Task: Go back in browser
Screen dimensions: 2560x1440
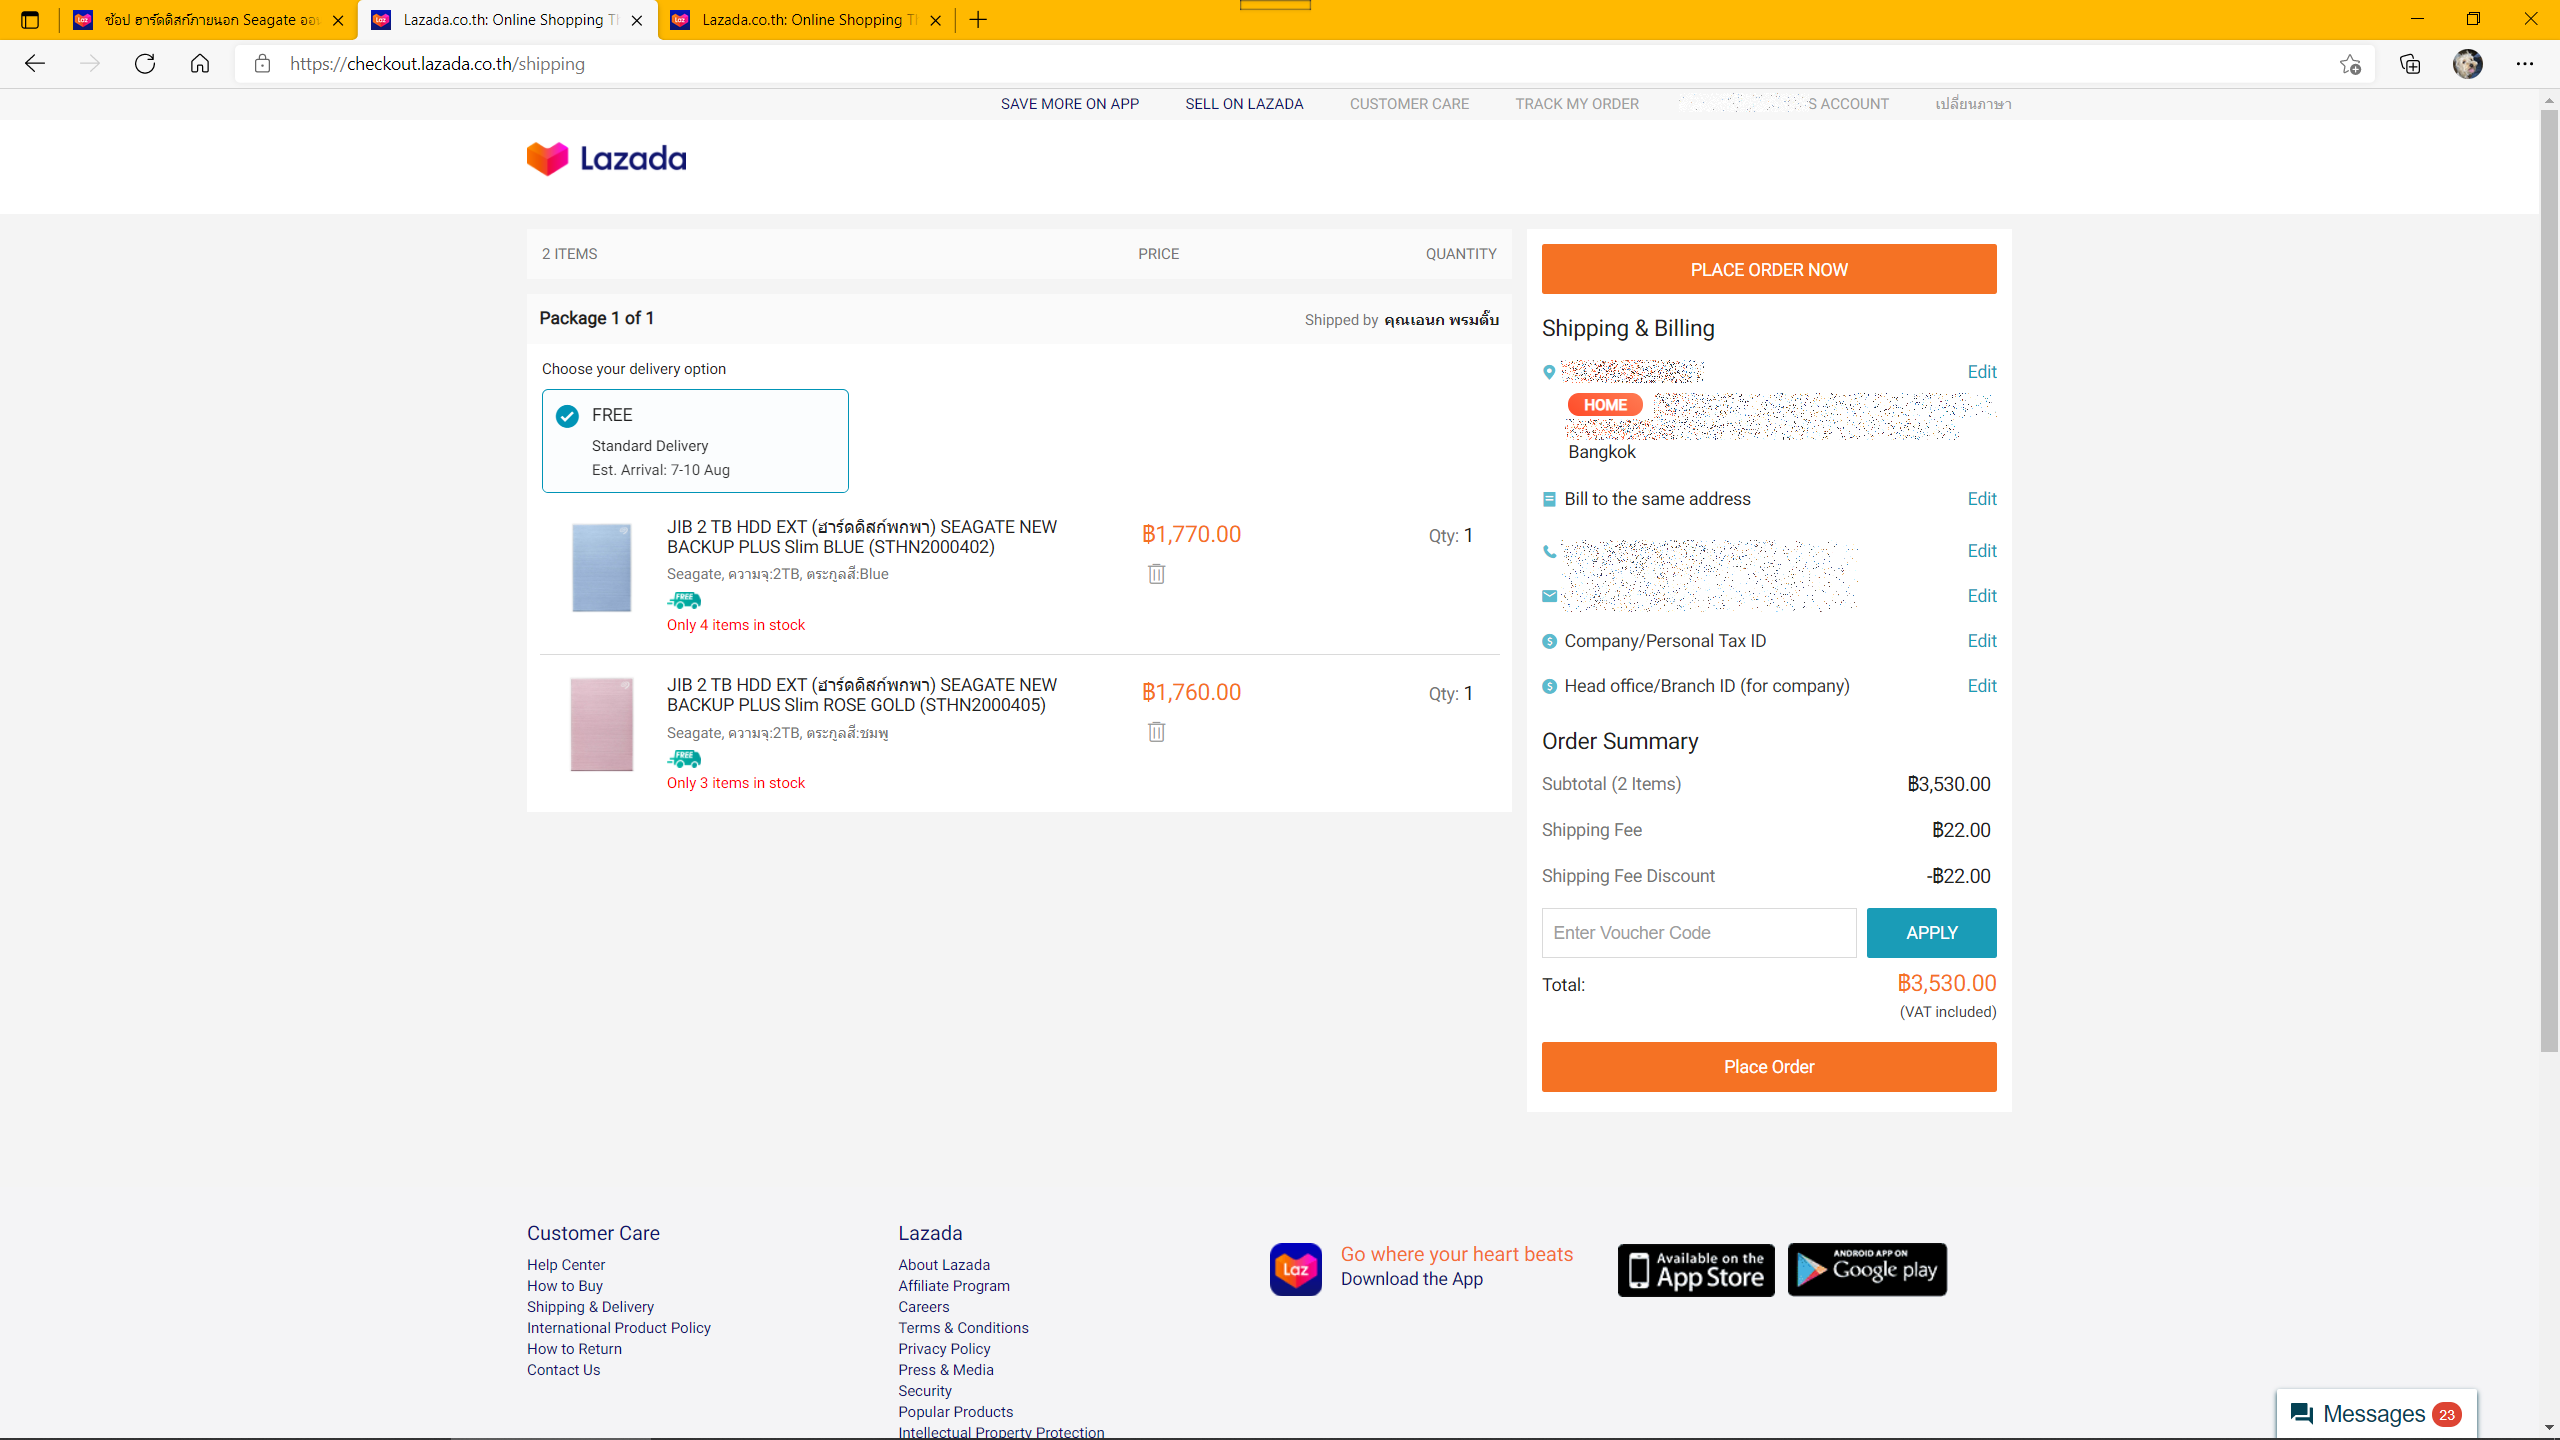Action: (35, 64)
